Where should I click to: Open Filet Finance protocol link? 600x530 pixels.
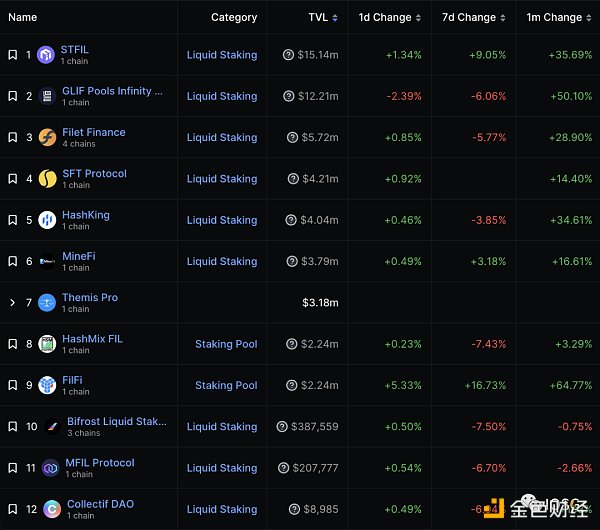pyautogui.click(x=94, y=132)
